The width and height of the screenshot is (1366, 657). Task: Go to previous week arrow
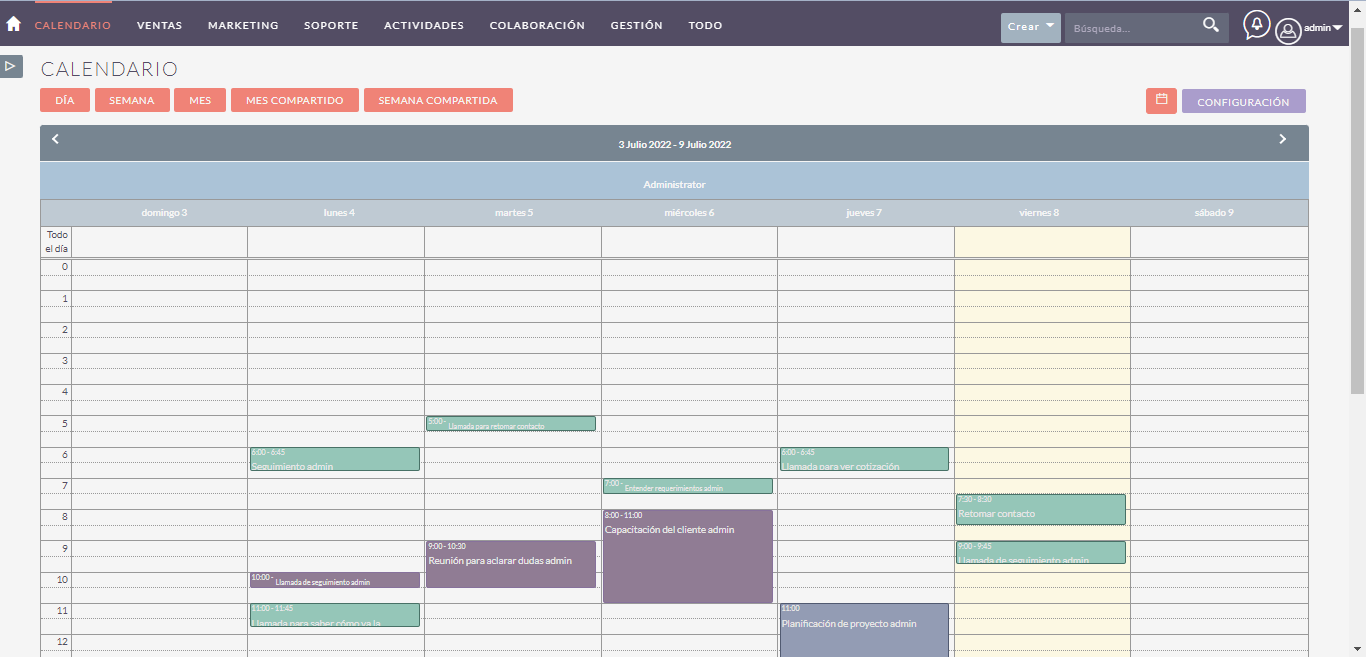point(55,140)
